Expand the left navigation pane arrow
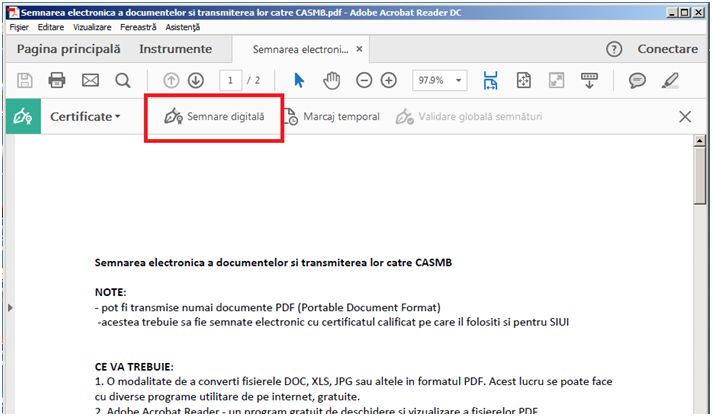Viewport: 712px width, 416px height. click(10, 308)
